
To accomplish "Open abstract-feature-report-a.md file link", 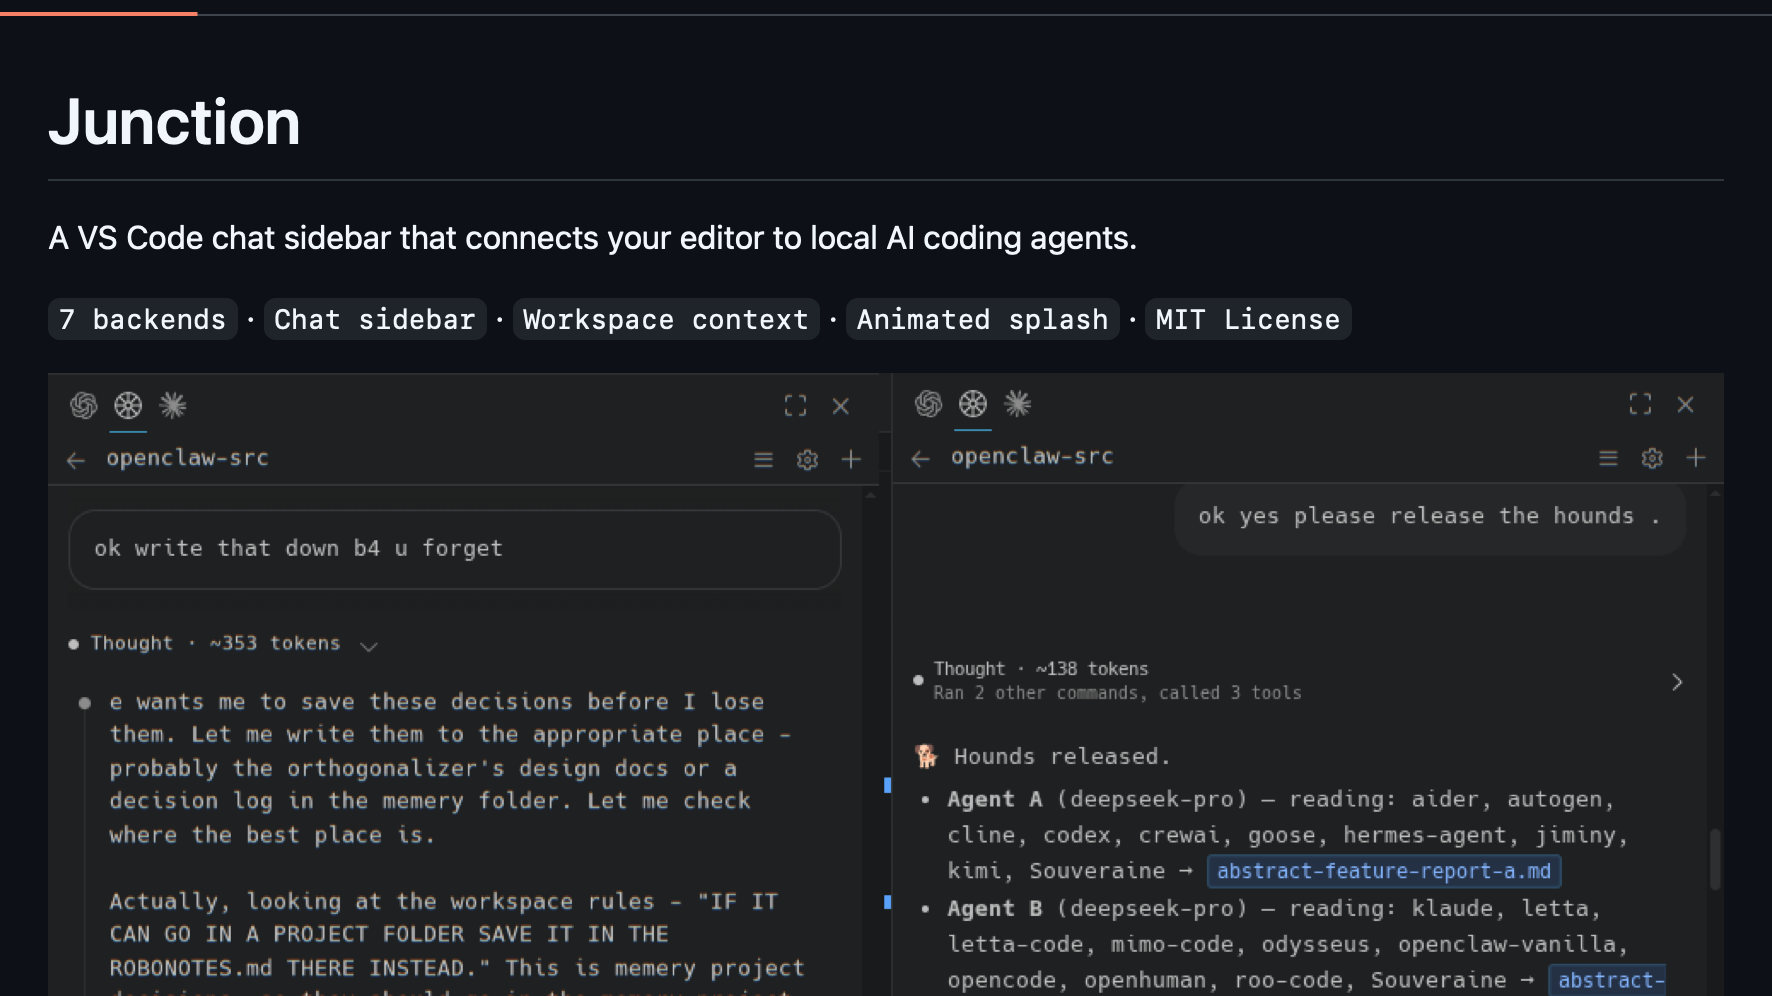I will [1384, 871].
